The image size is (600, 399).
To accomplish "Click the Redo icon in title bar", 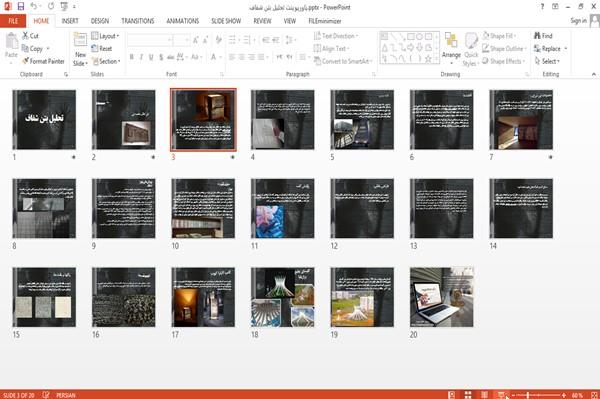I will (51, 7).
